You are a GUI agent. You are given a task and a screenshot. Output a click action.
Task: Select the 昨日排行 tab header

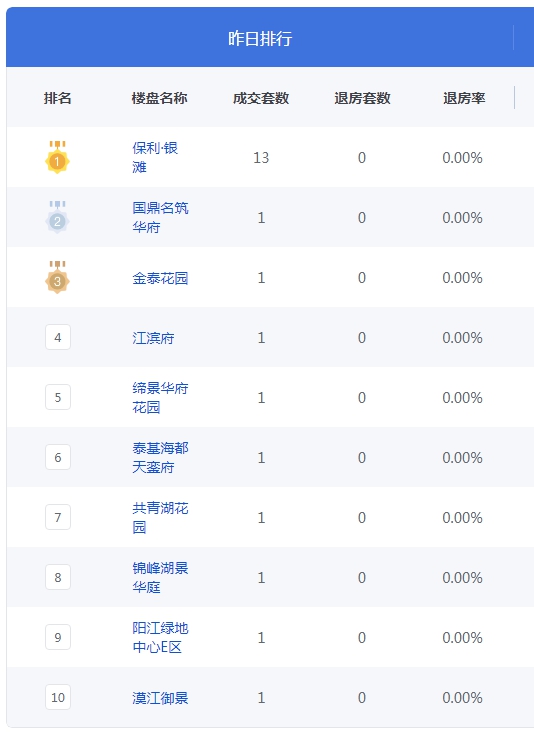(260, 38)
